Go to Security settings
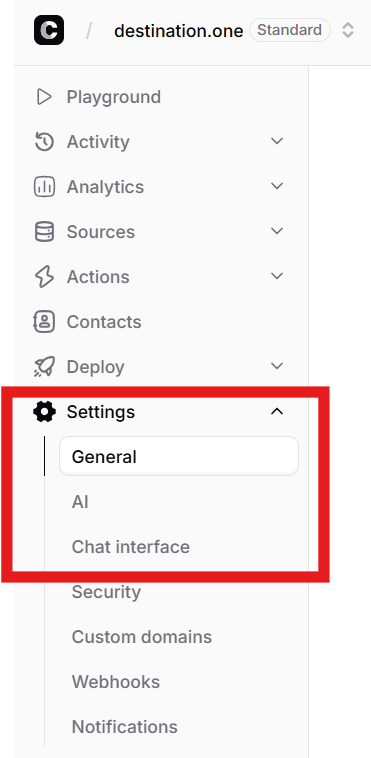This screenshot has height=758, width=371. 106,592
